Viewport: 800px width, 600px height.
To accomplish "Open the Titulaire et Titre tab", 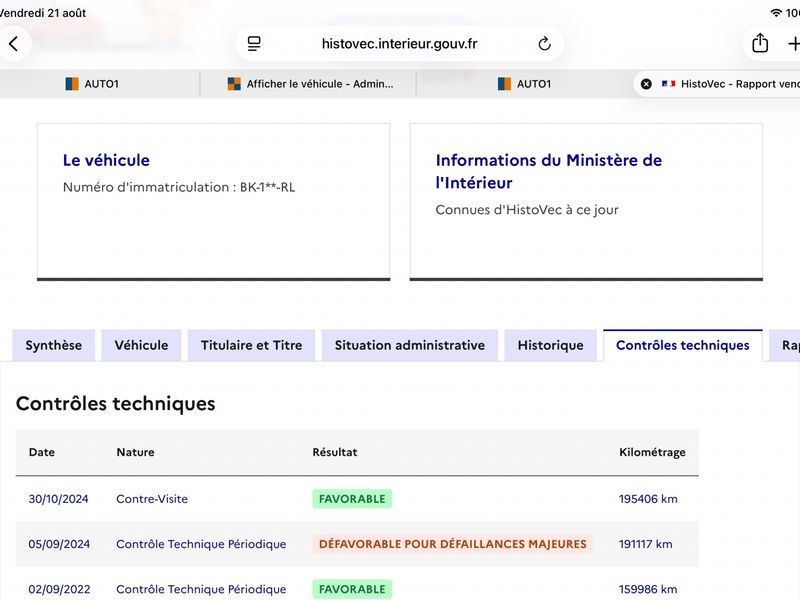I will point(252,345).
